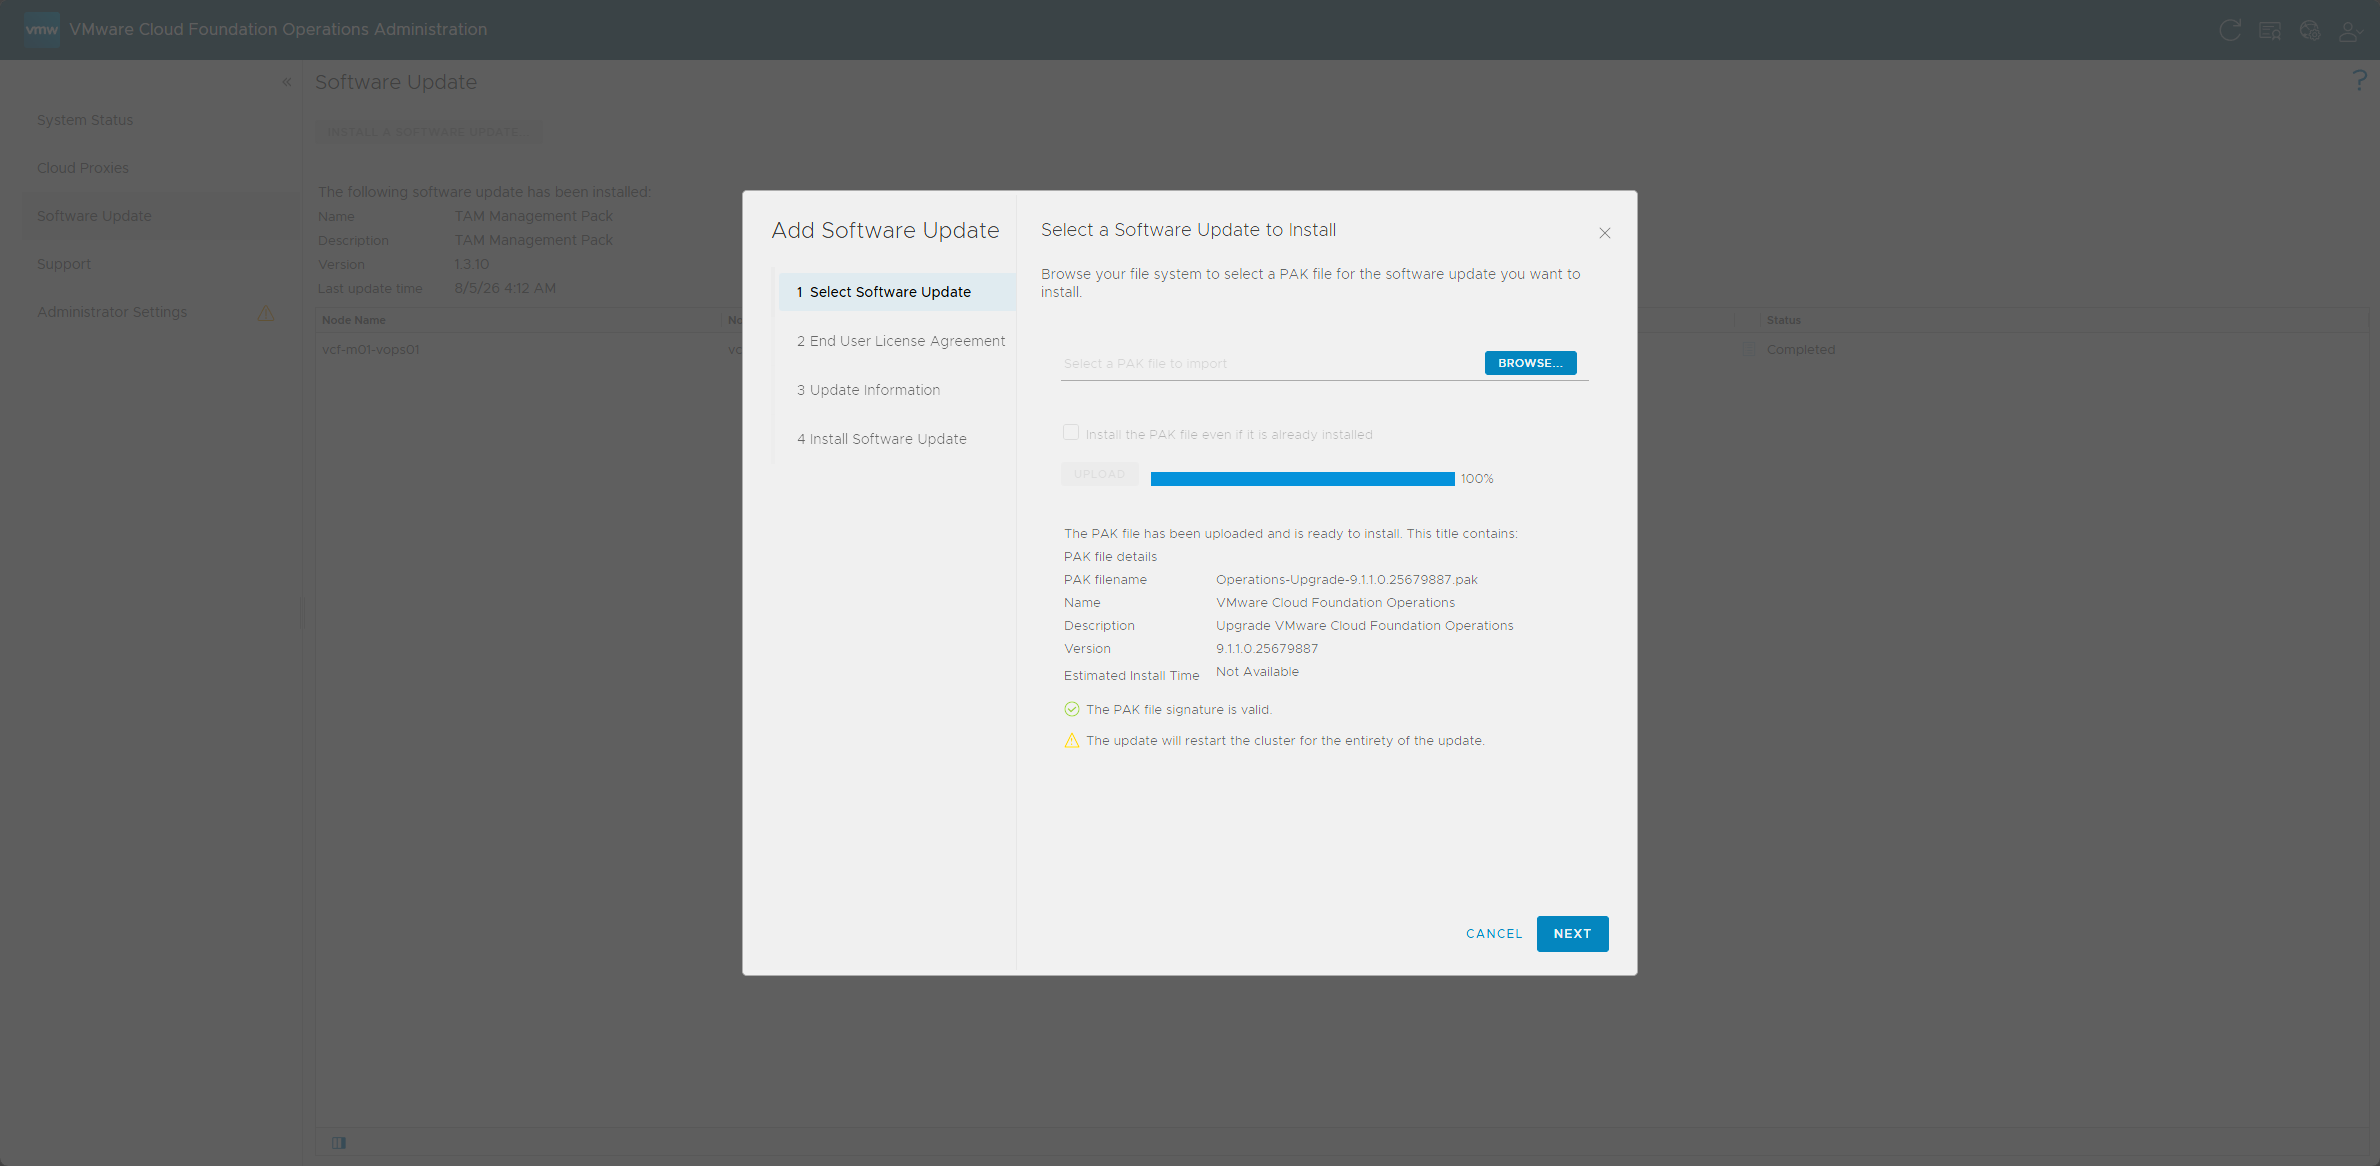Click version value 9.1.1.0.25679887

click(x=1267, y=648)
